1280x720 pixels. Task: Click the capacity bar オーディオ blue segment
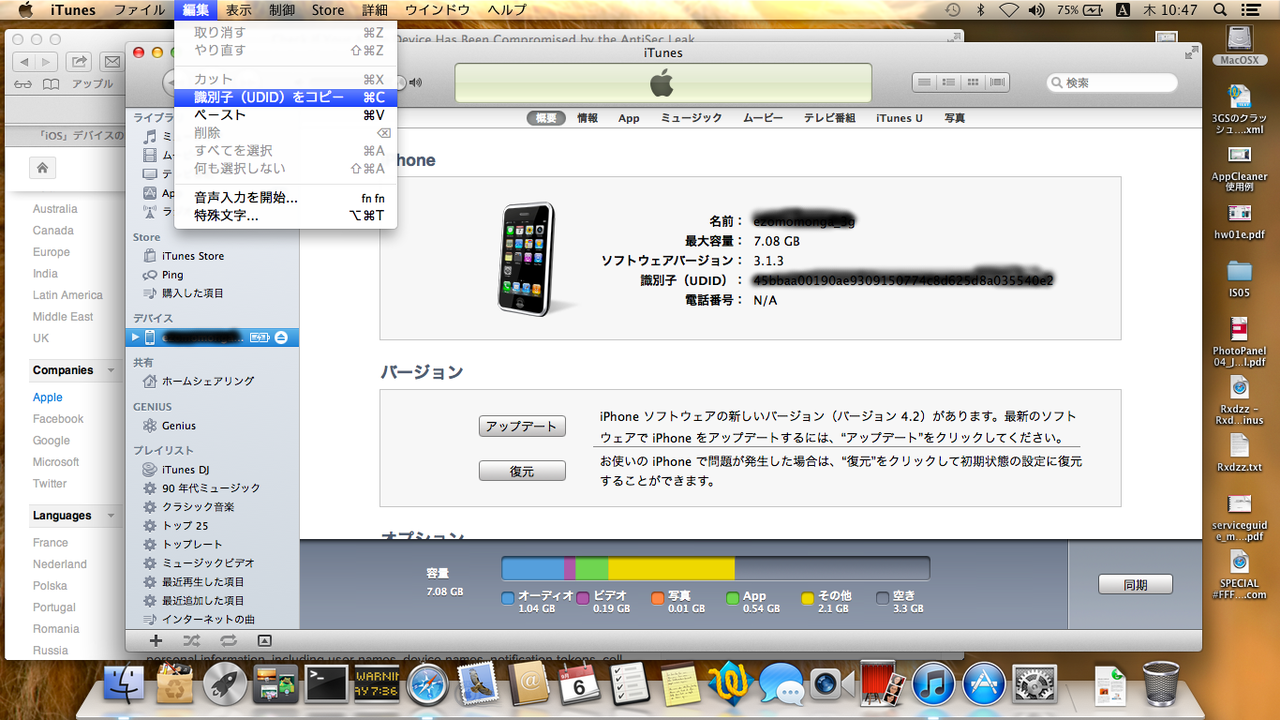point(532,568)
